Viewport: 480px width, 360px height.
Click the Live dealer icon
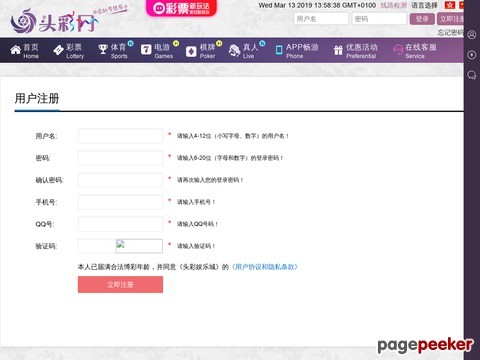point(234,50)
